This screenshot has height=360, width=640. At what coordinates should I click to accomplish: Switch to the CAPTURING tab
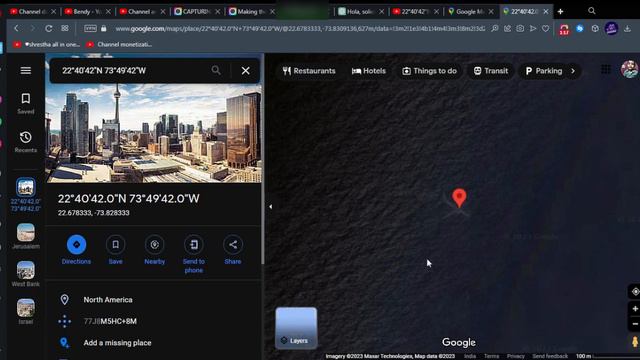coord(197,11)
